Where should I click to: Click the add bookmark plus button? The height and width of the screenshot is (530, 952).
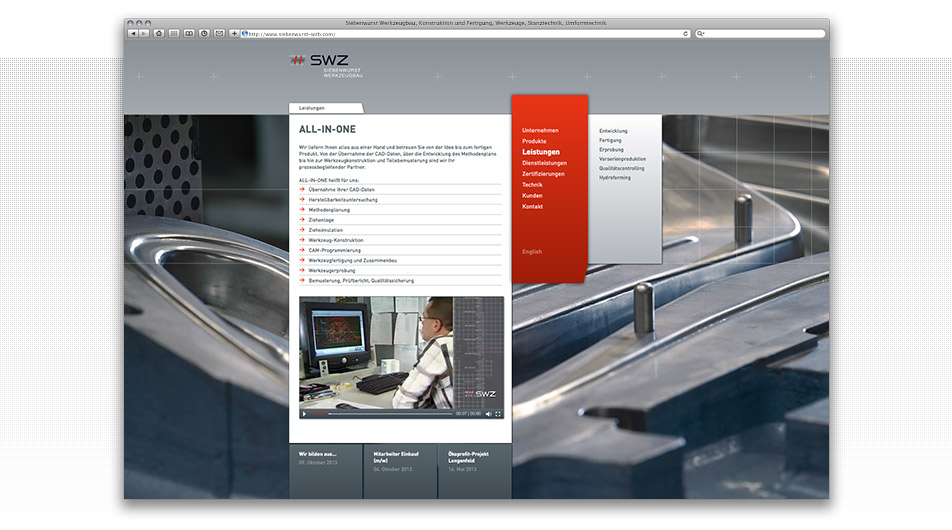(234, 33)
